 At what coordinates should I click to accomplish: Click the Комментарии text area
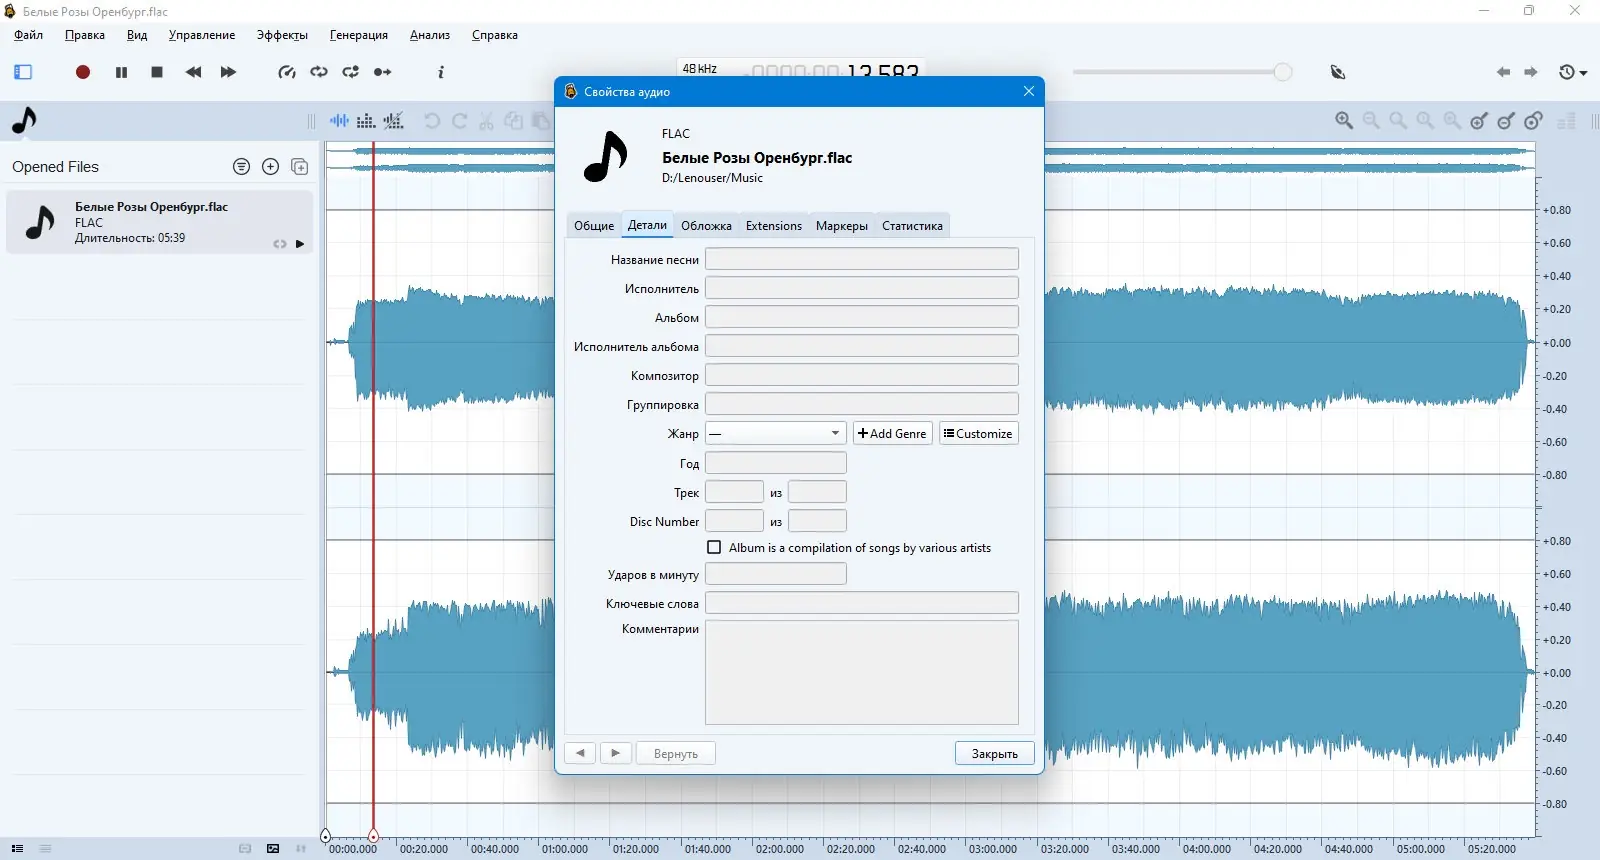click(x=862, y=672)
